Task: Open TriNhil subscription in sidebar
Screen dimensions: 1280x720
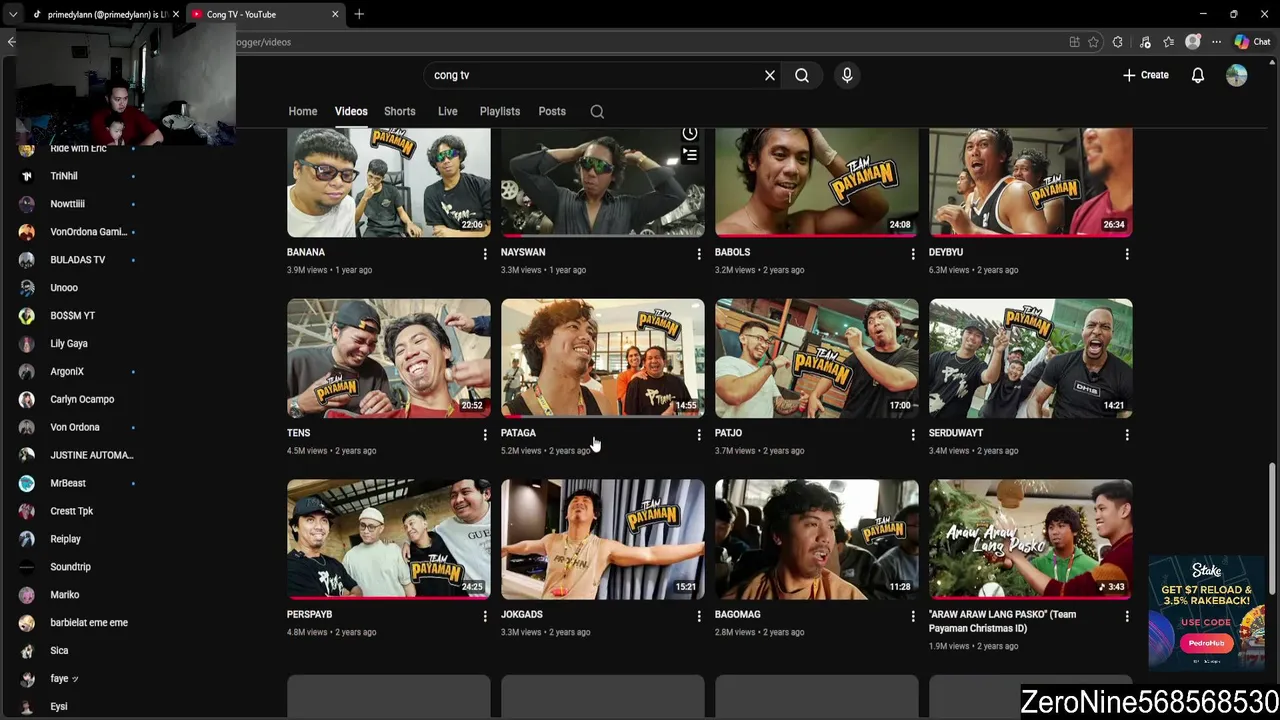Action: pos(64,176)
